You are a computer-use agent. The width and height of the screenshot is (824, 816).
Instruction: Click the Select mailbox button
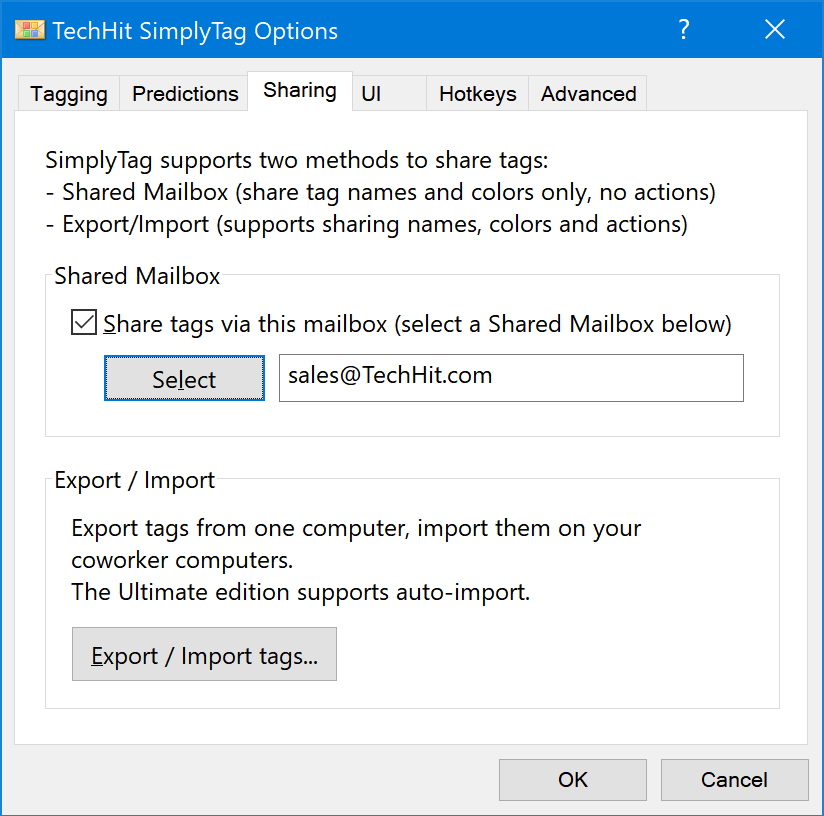coord(184,378)
